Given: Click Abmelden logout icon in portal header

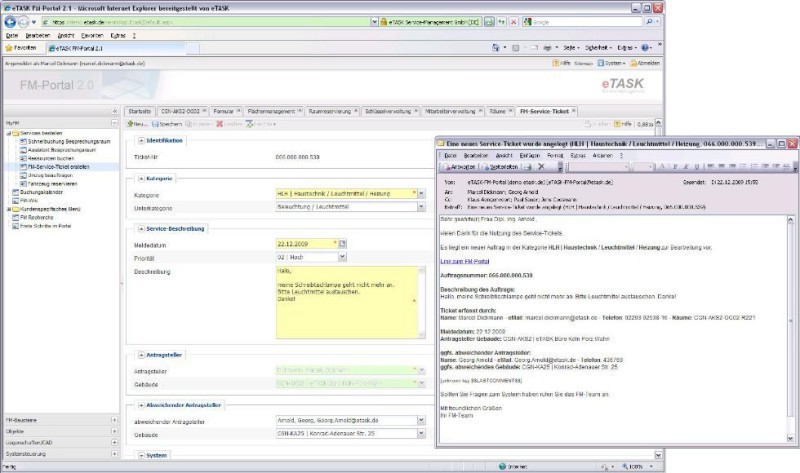Looking at the screenshot, I should coord(633,63).
